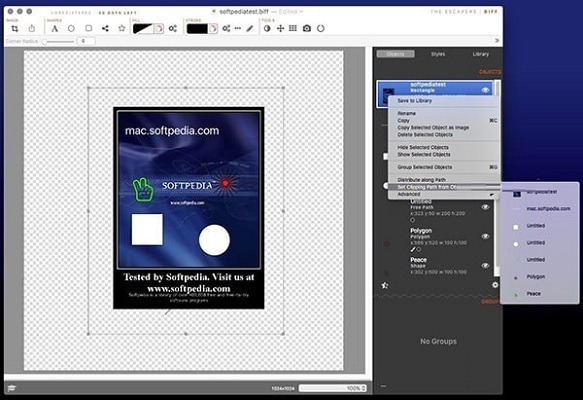This screenshot has height=400, width=583.
Task: Pick mac.softpedia.com in the submenu list
Action: [x=548, y=209]
